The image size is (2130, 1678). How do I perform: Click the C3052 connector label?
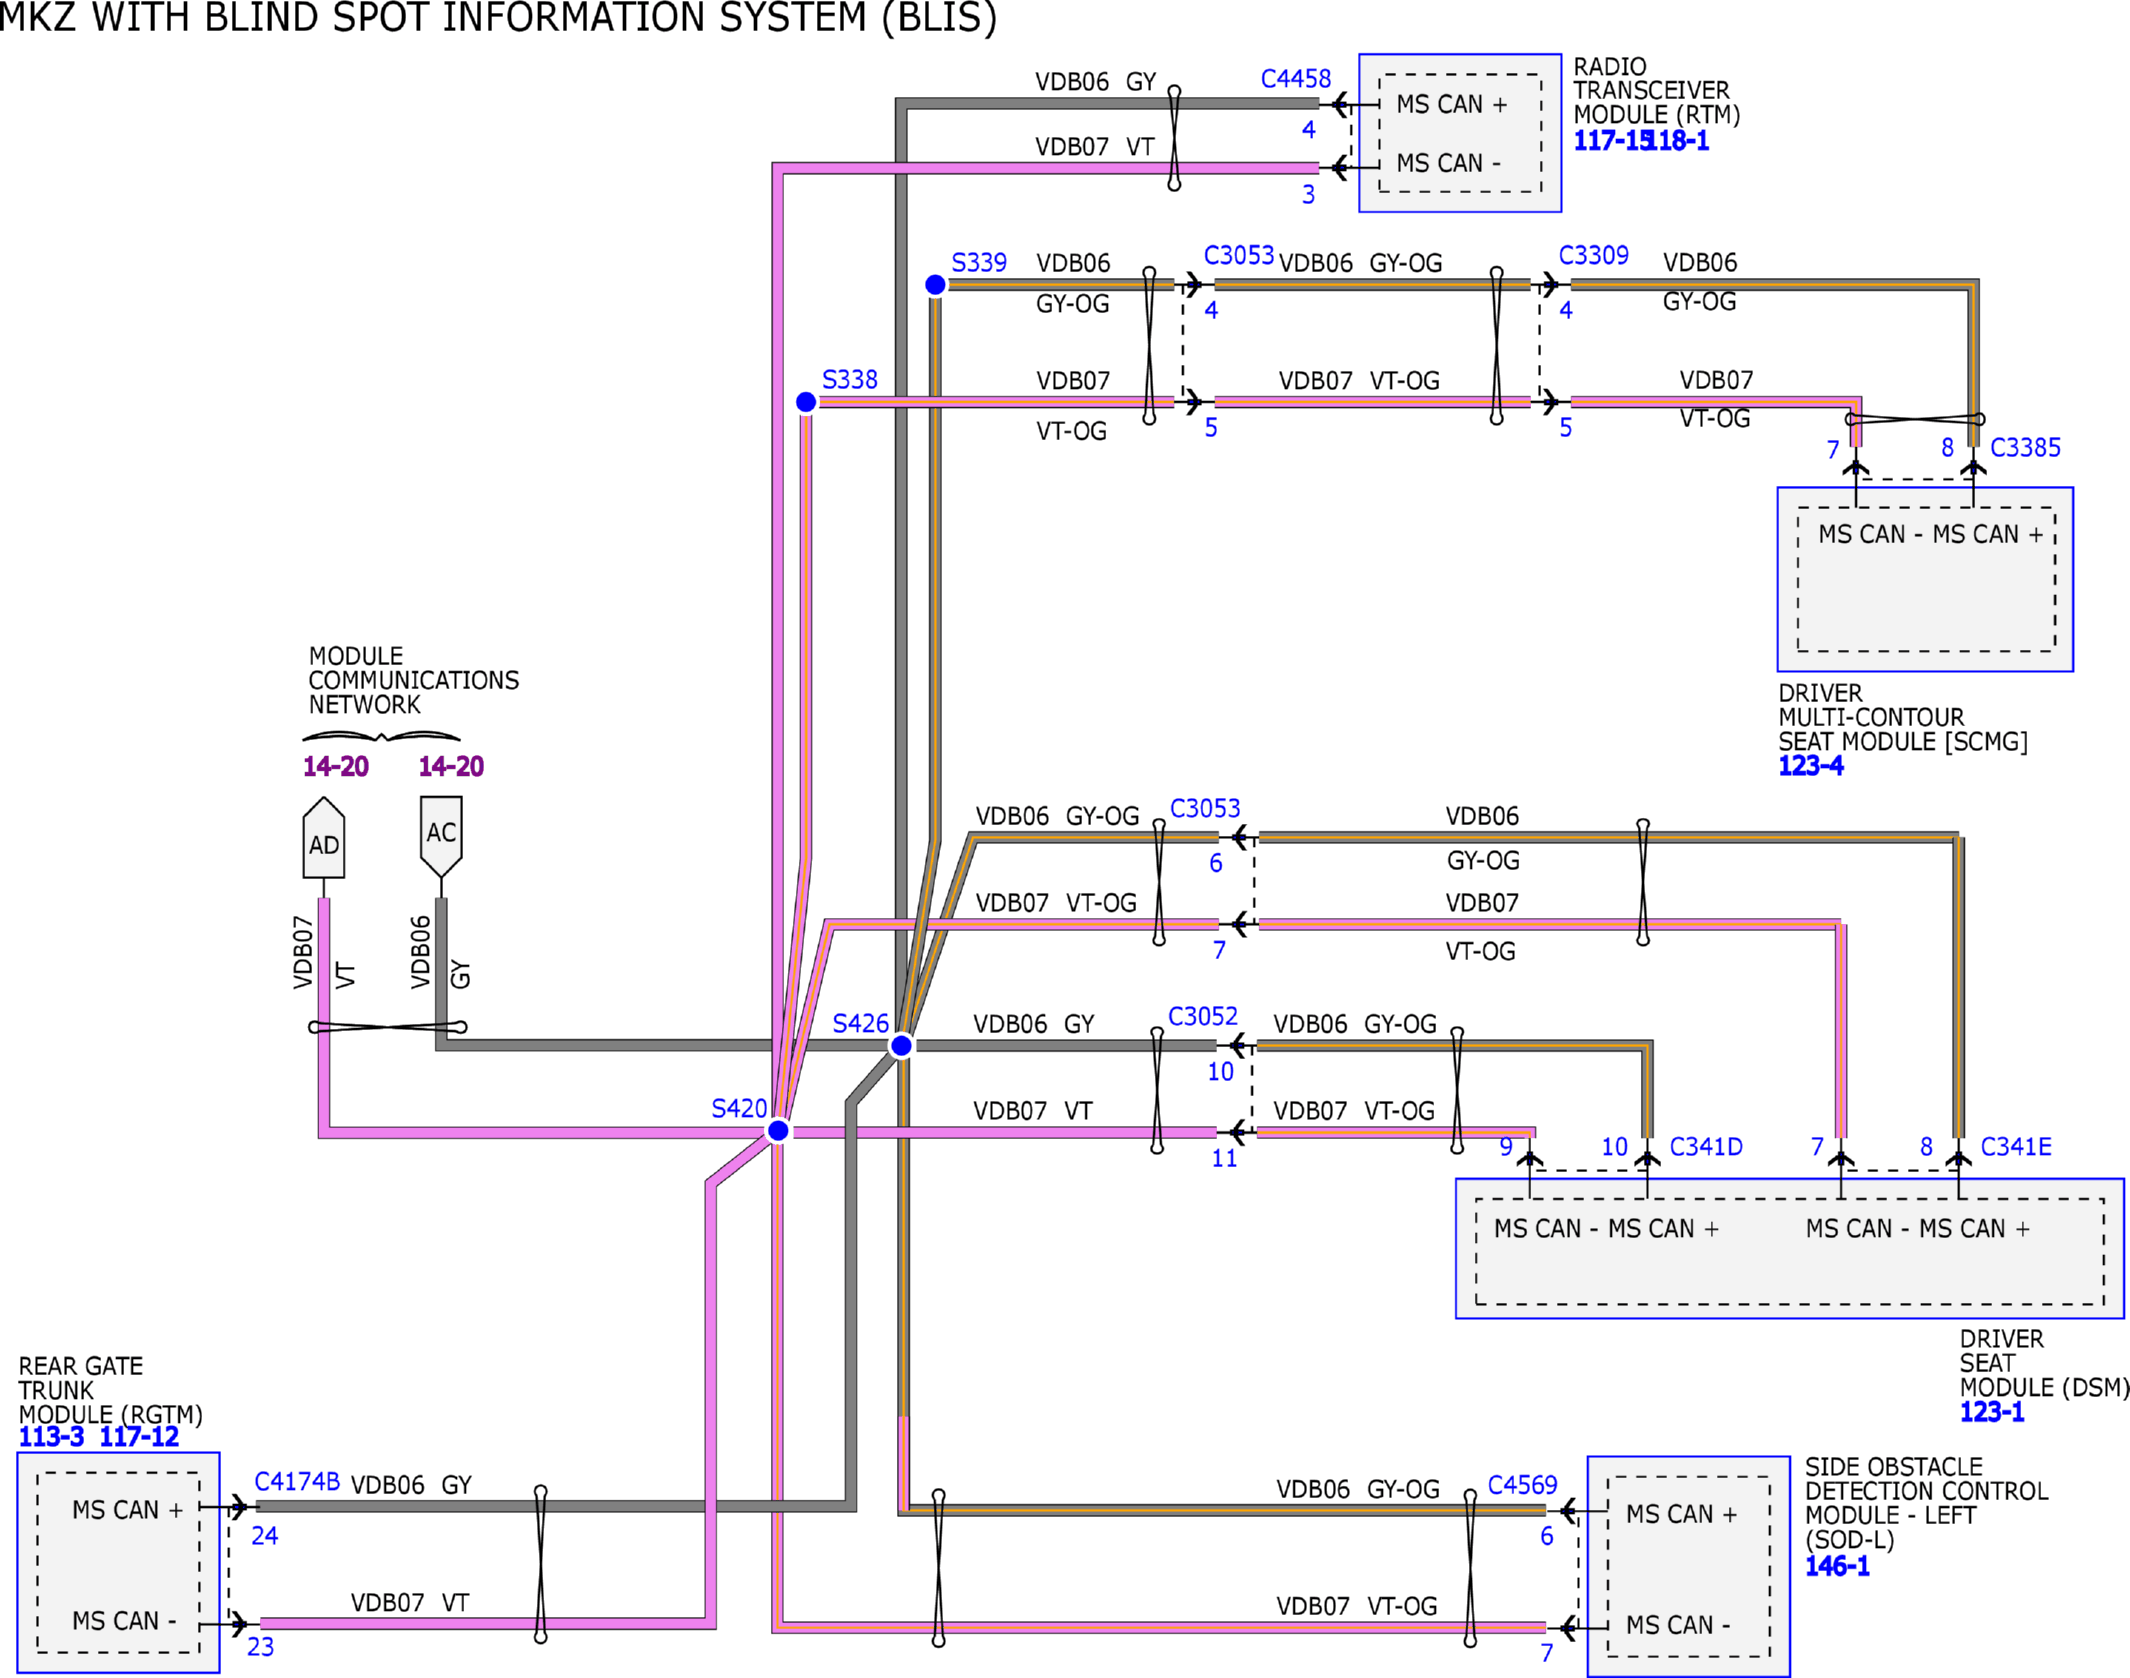pyautogui.click(x=1203, y=1017)
